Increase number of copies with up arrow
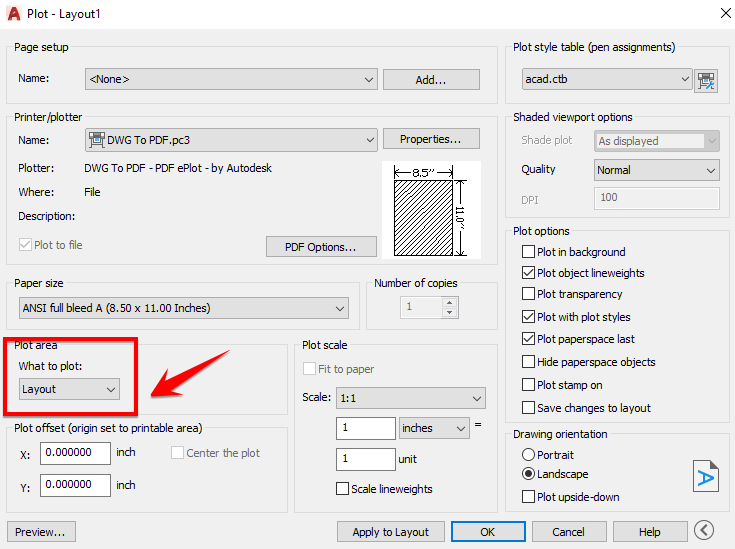 [450, 302]
